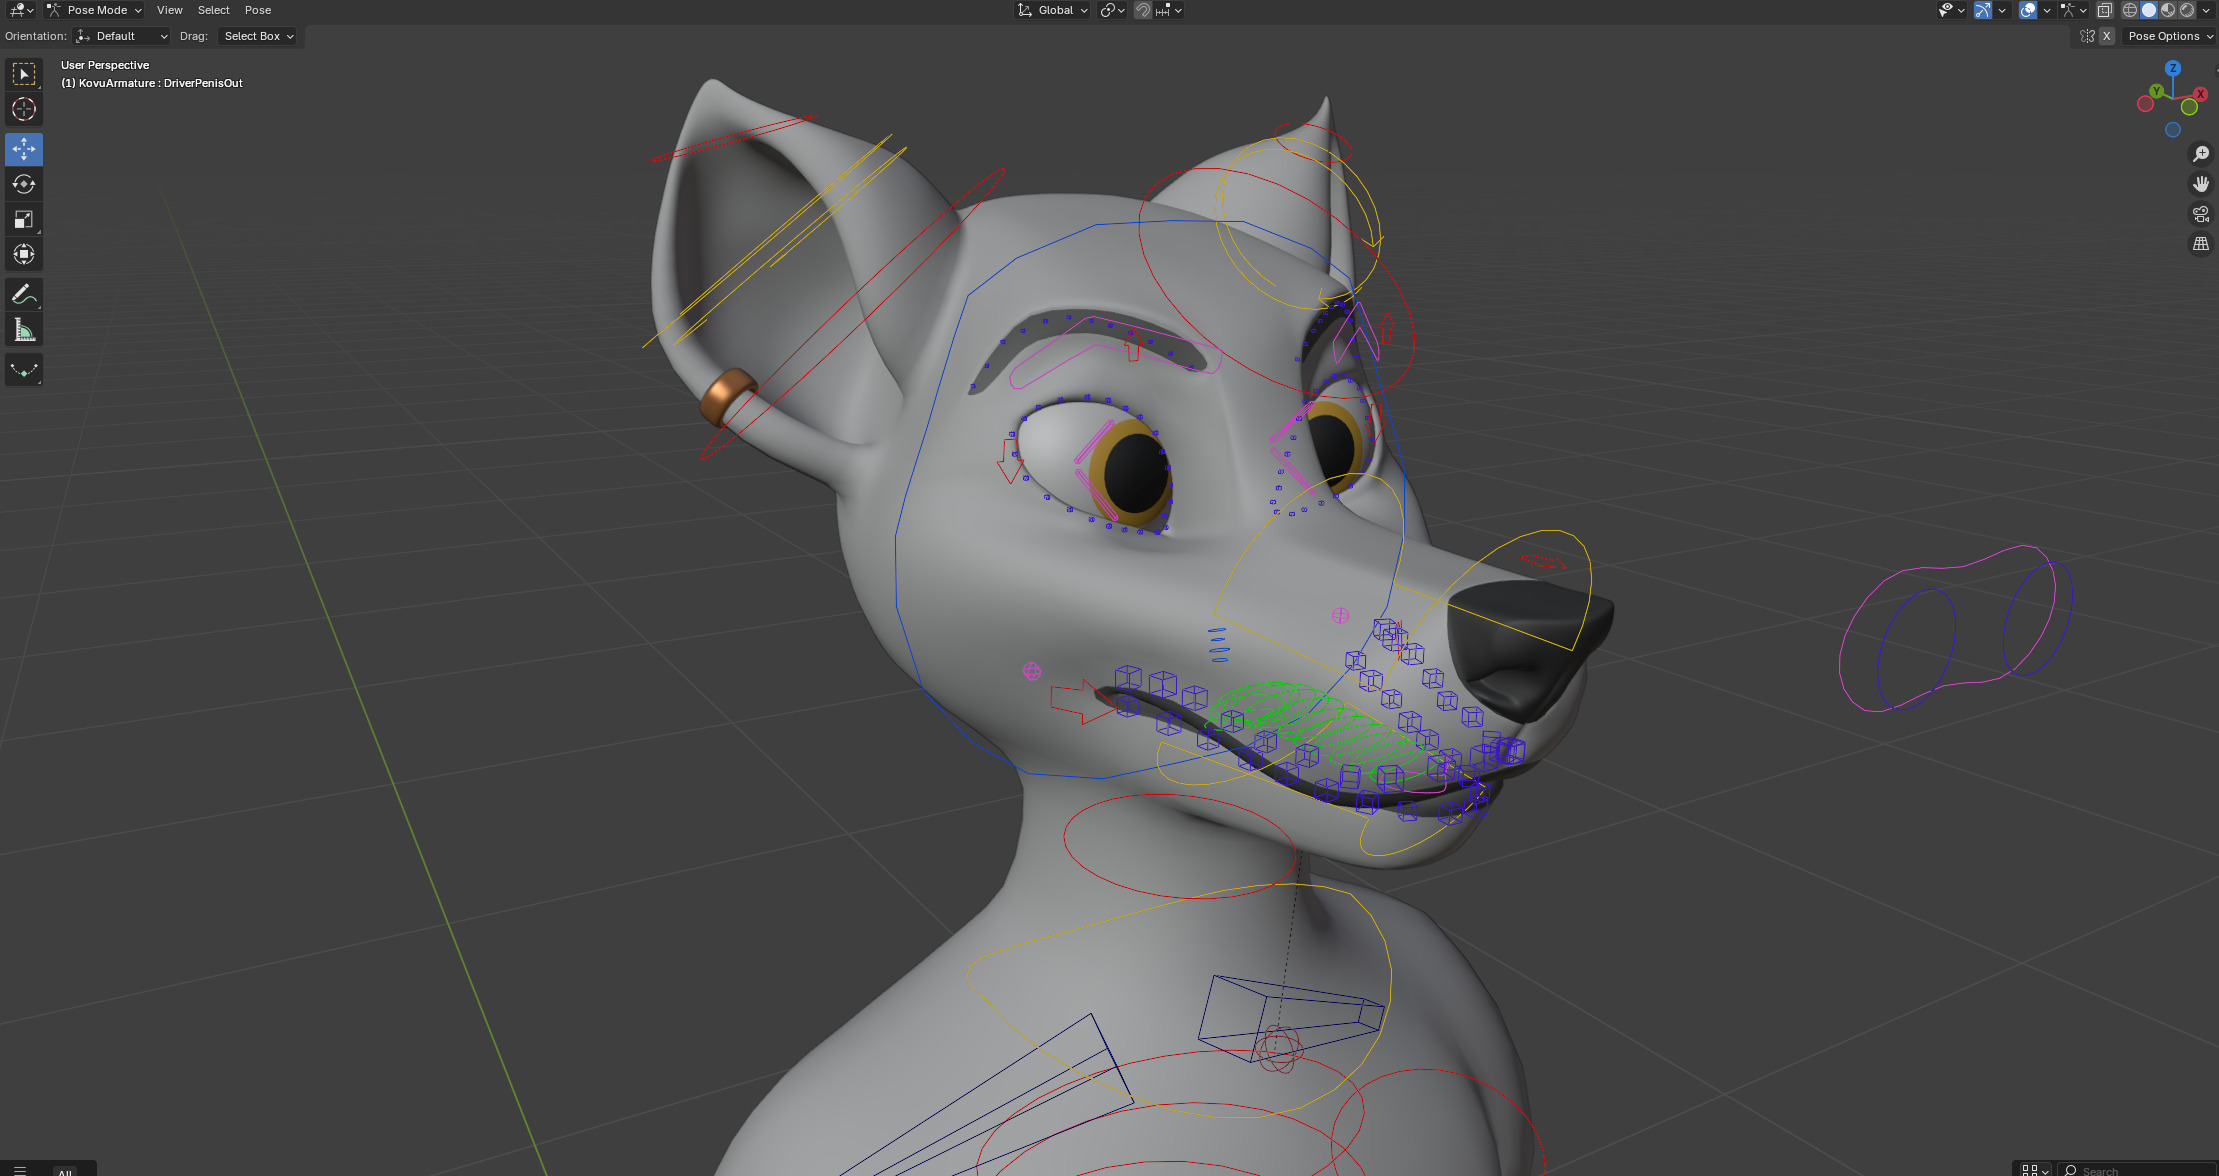
Task: Open Global transform orientation dropdown
Action: pos(1053,10)
